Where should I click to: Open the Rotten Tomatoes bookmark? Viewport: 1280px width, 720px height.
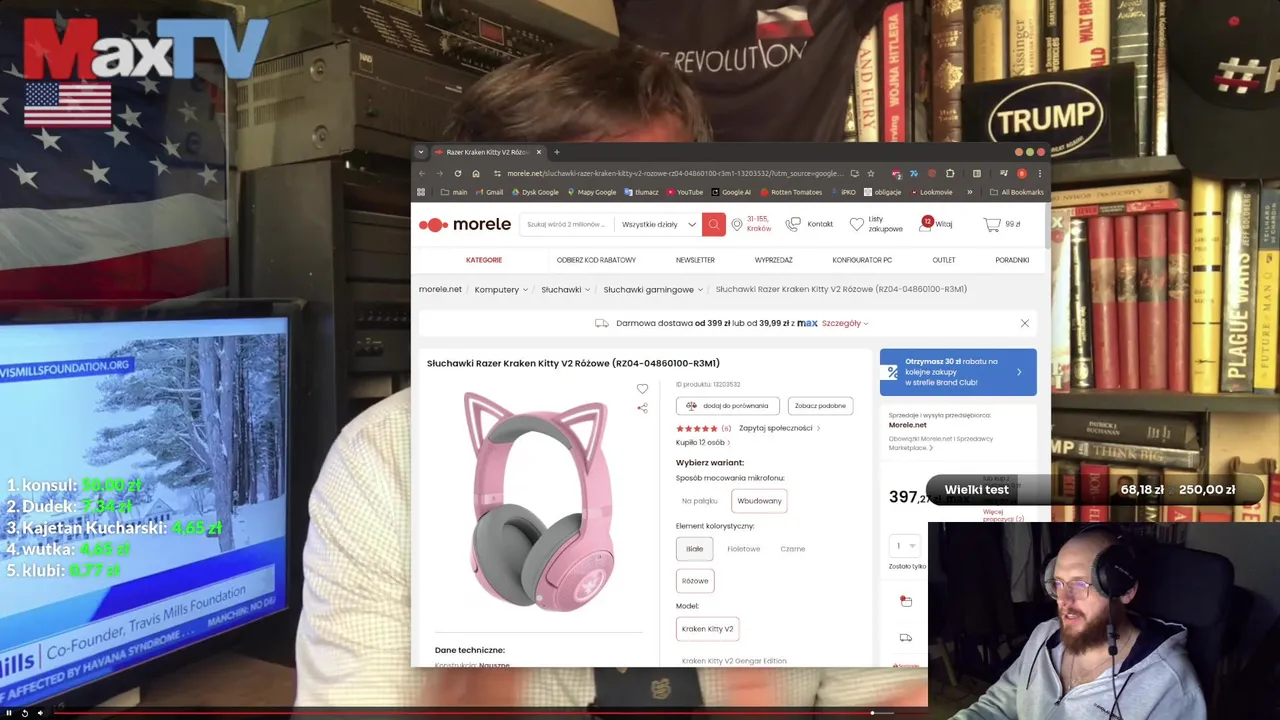coord(792,192)
